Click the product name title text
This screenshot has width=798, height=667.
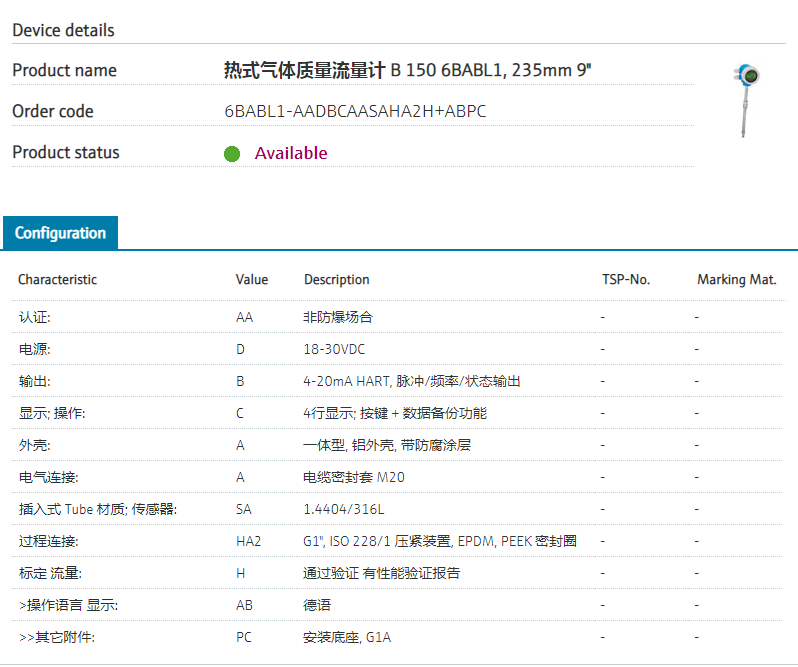click(x=411, y=70)
